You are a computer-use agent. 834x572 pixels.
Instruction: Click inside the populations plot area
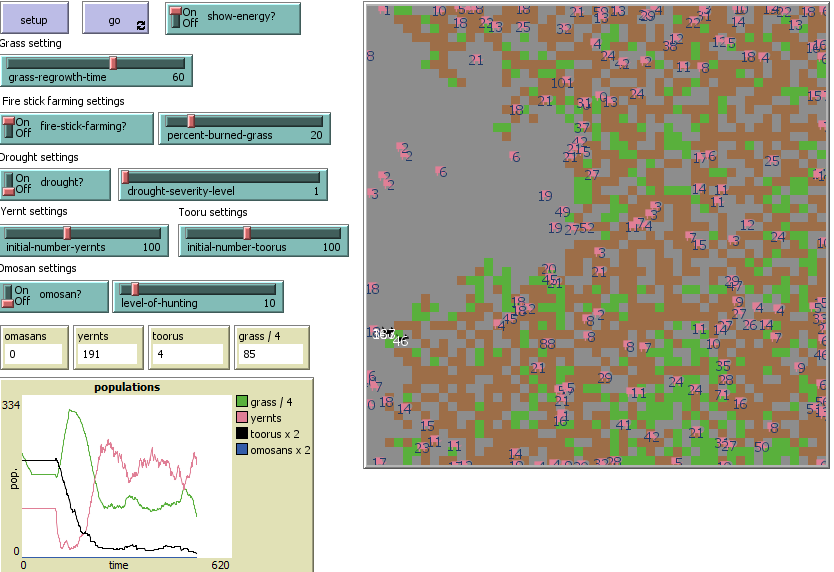tap(127, 476)
